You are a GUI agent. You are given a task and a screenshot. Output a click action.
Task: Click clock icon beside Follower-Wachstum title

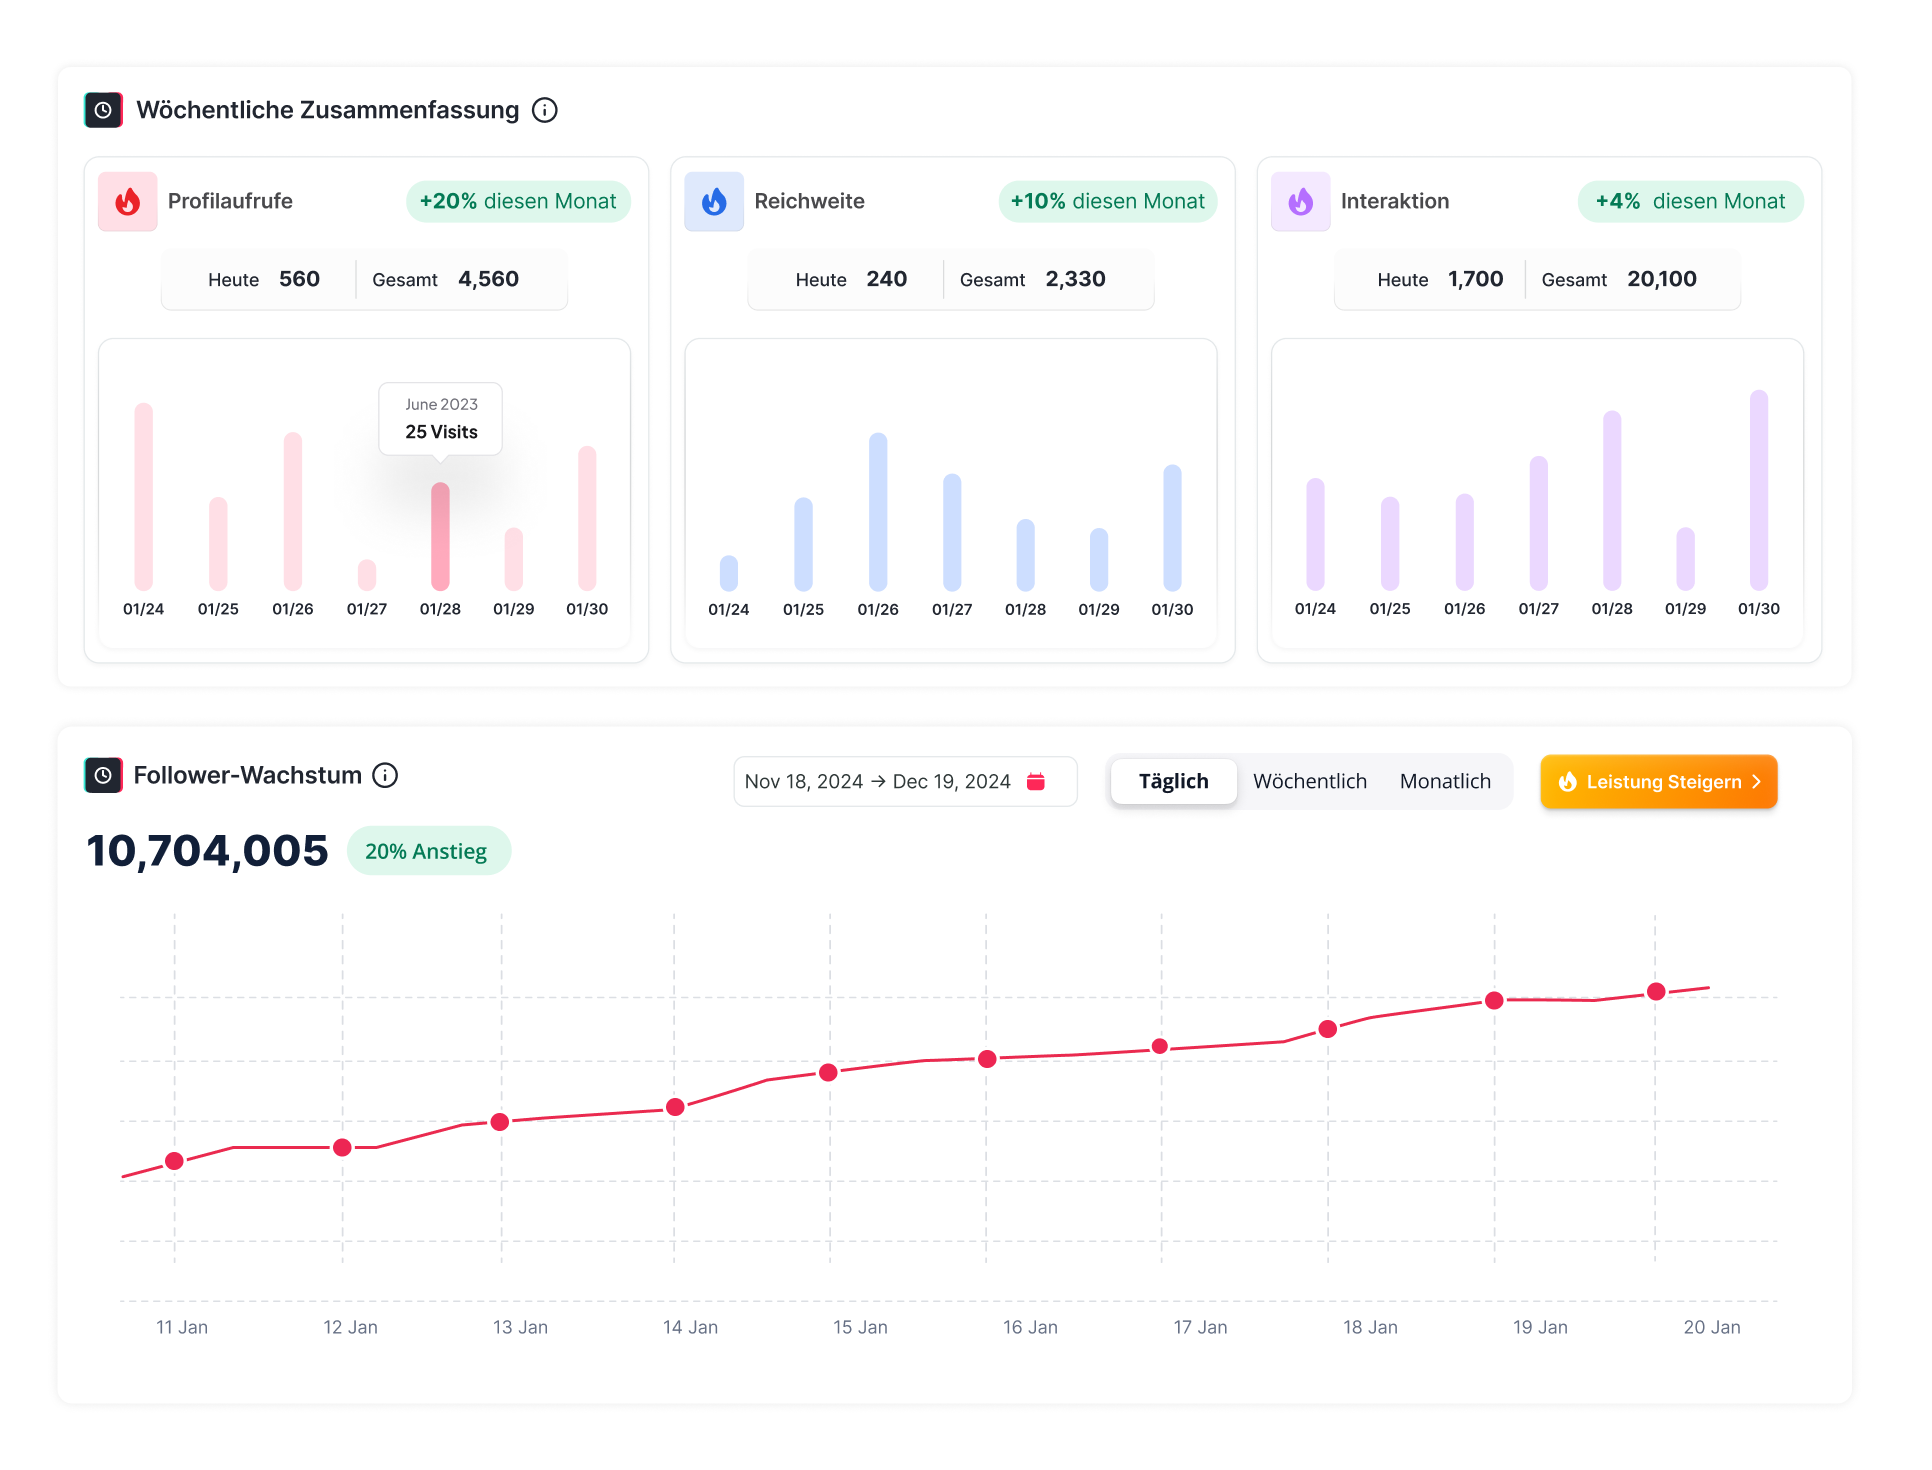click(x=103, y=775)
